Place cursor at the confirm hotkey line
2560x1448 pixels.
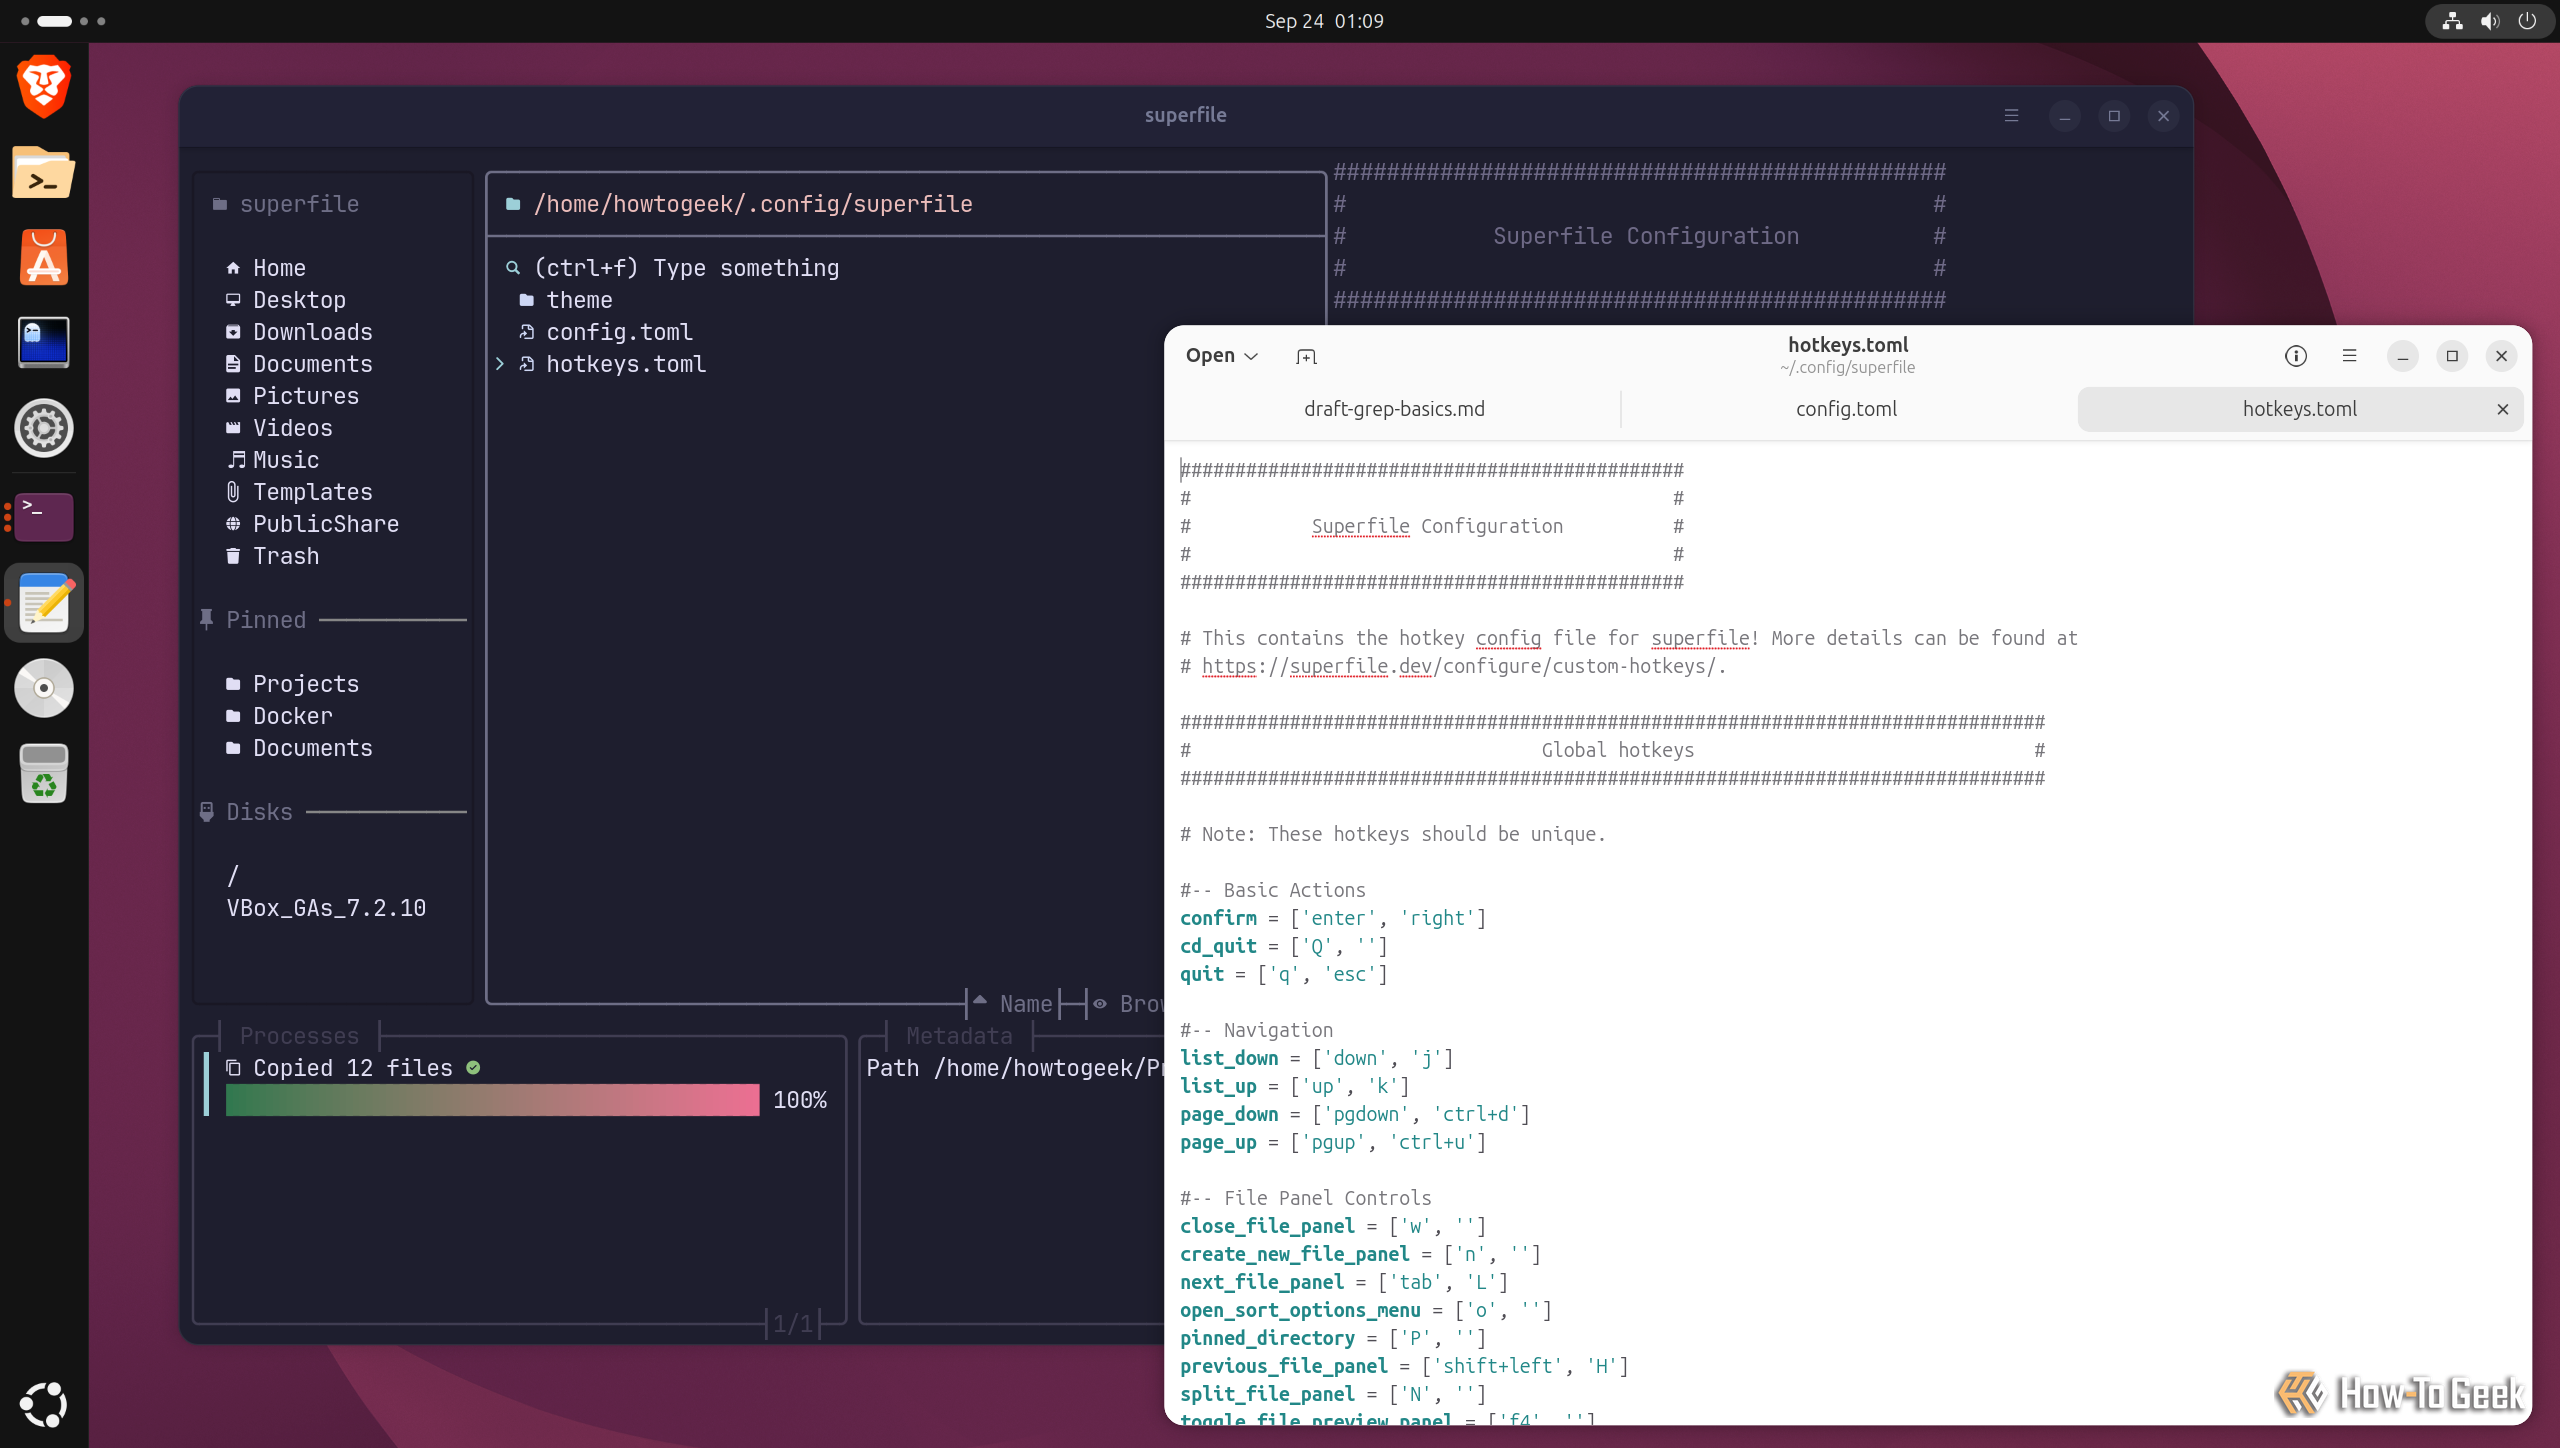(x=1333, y=918)
